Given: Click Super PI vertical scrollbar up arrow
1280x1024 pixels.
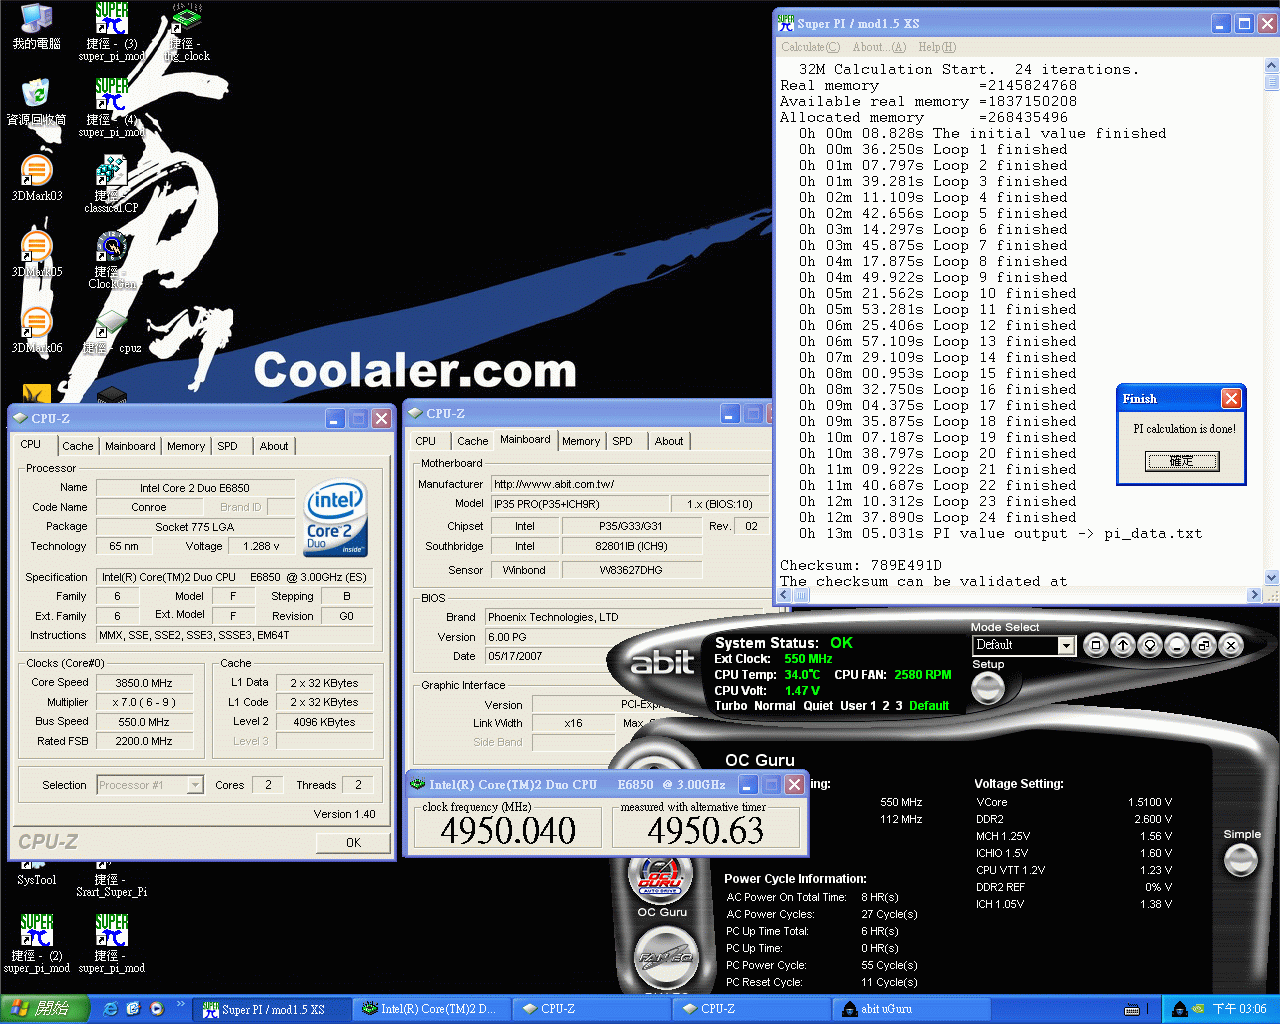Looking at the screenshot, I should click(1272, 65).
